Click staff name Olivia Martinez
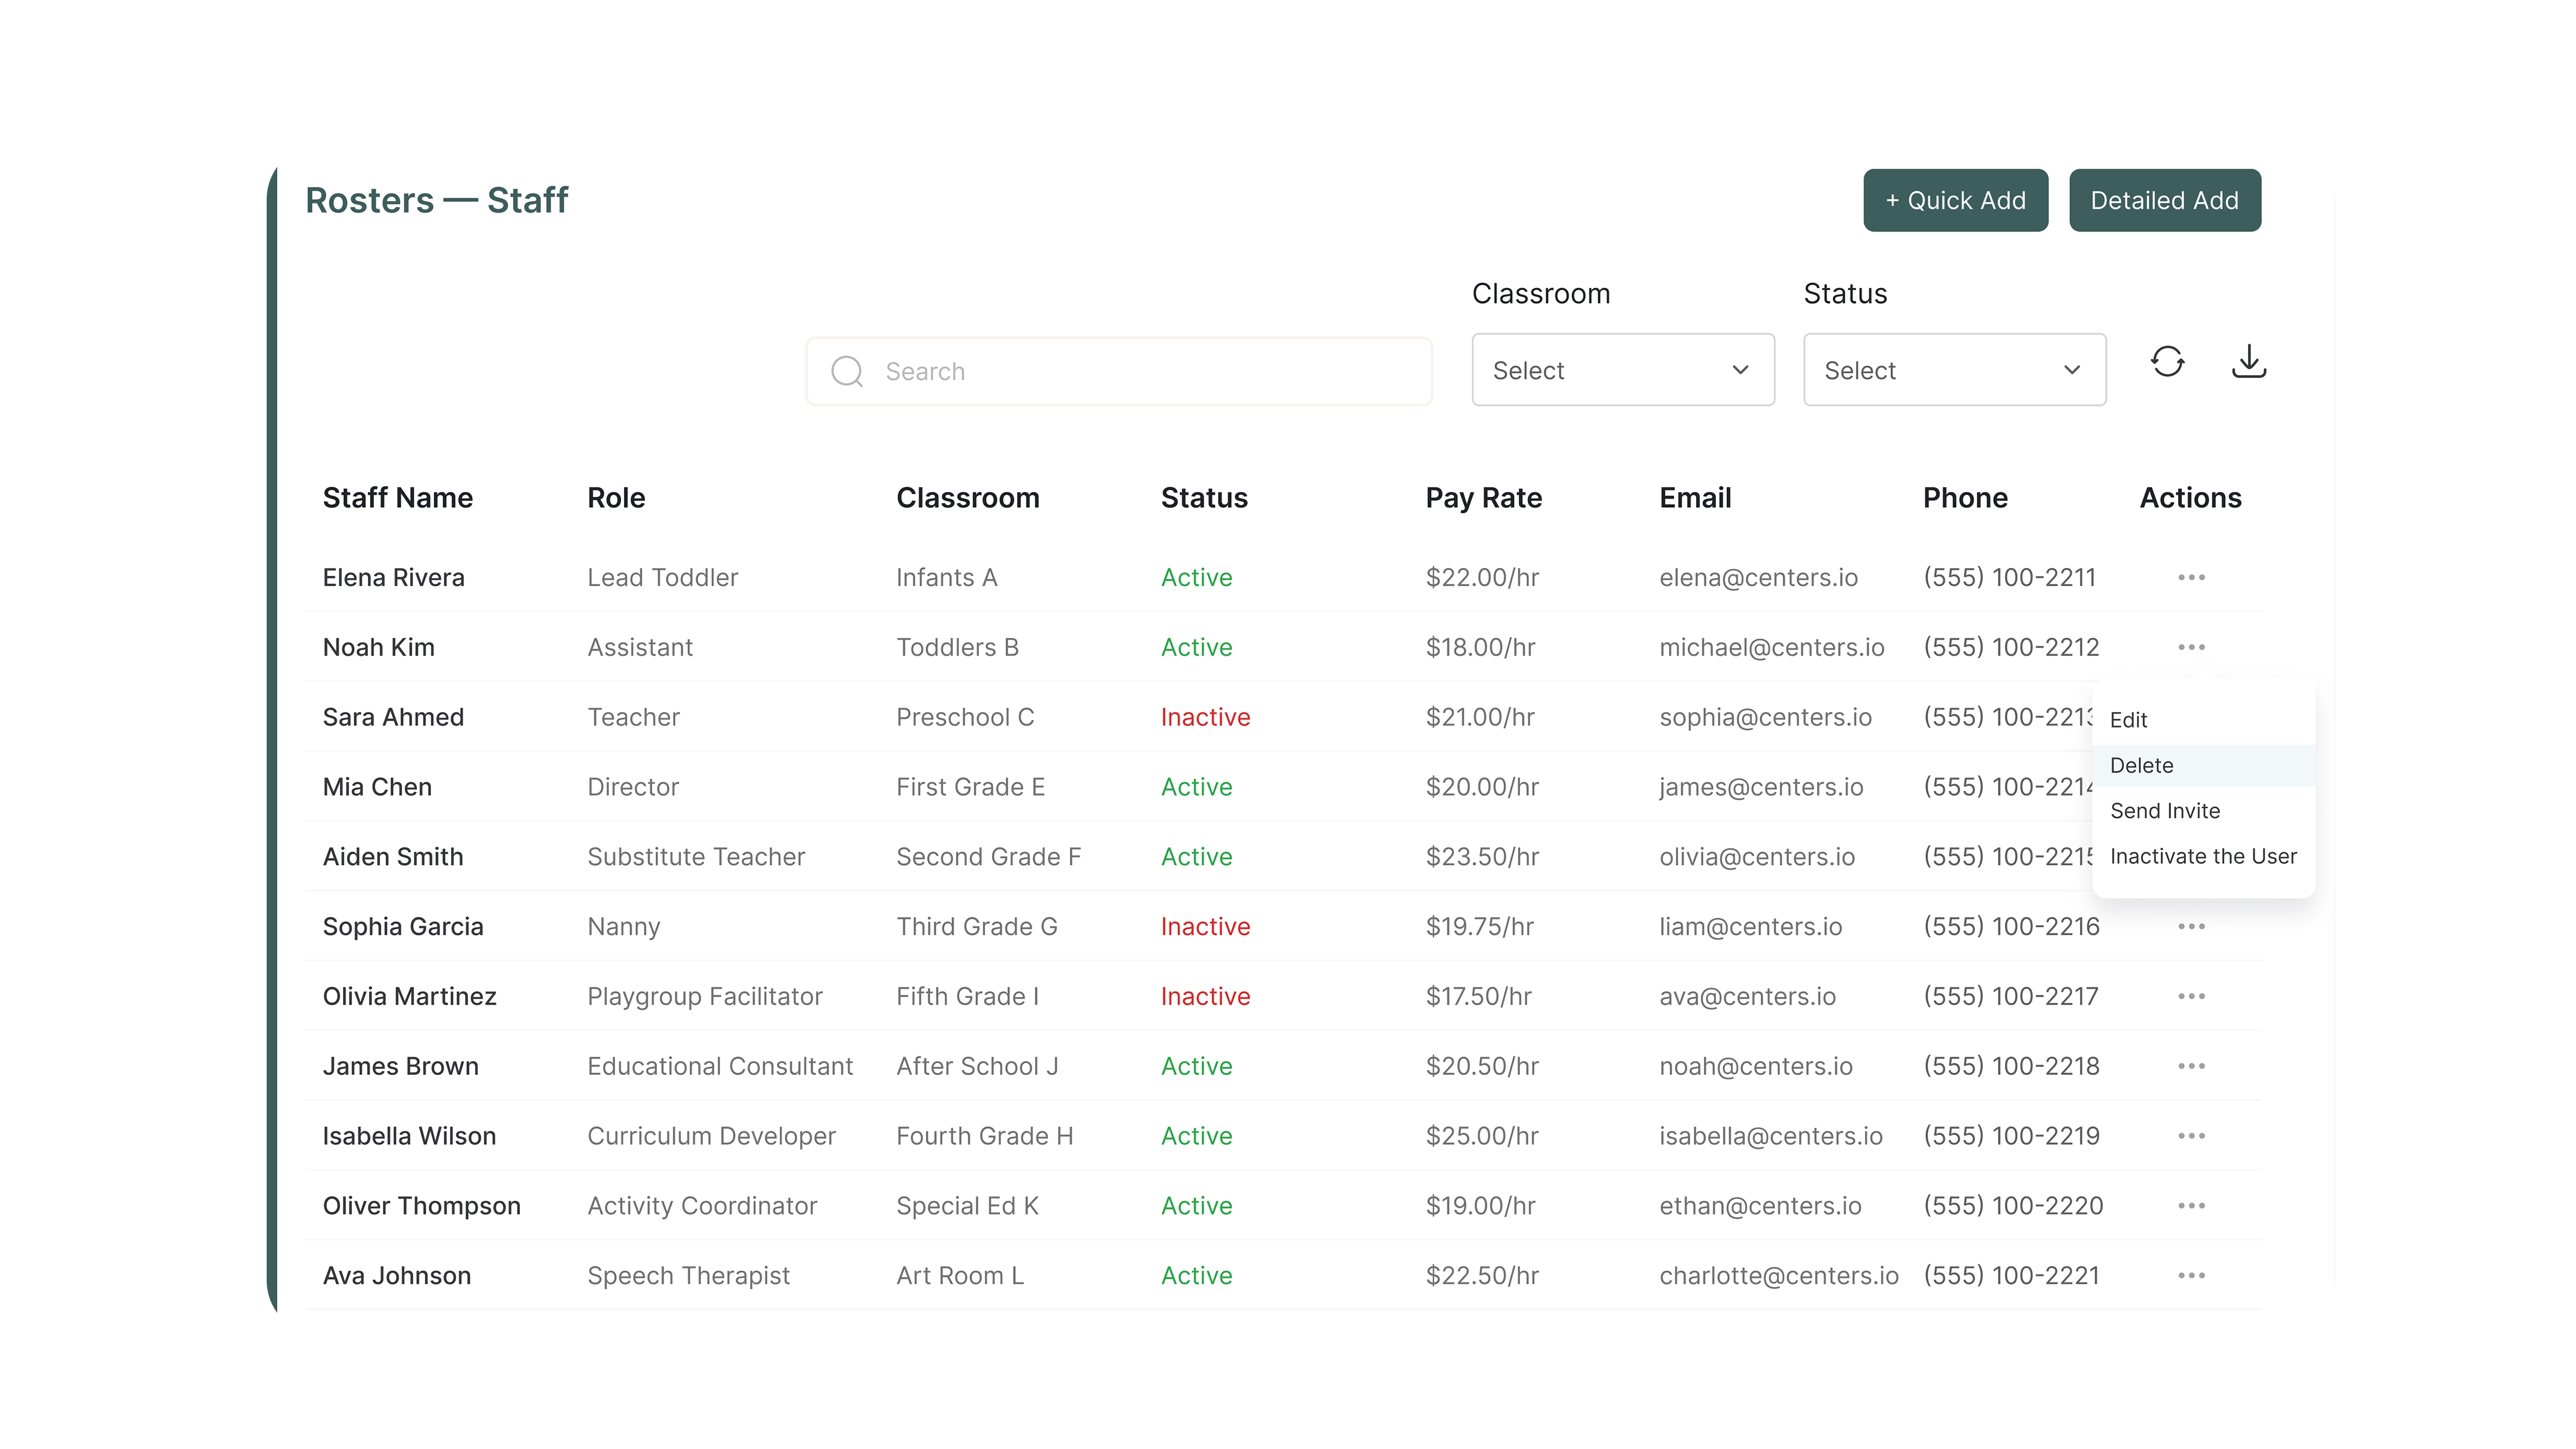Viewport: 2576px width, 1449px height. [409, 997]
